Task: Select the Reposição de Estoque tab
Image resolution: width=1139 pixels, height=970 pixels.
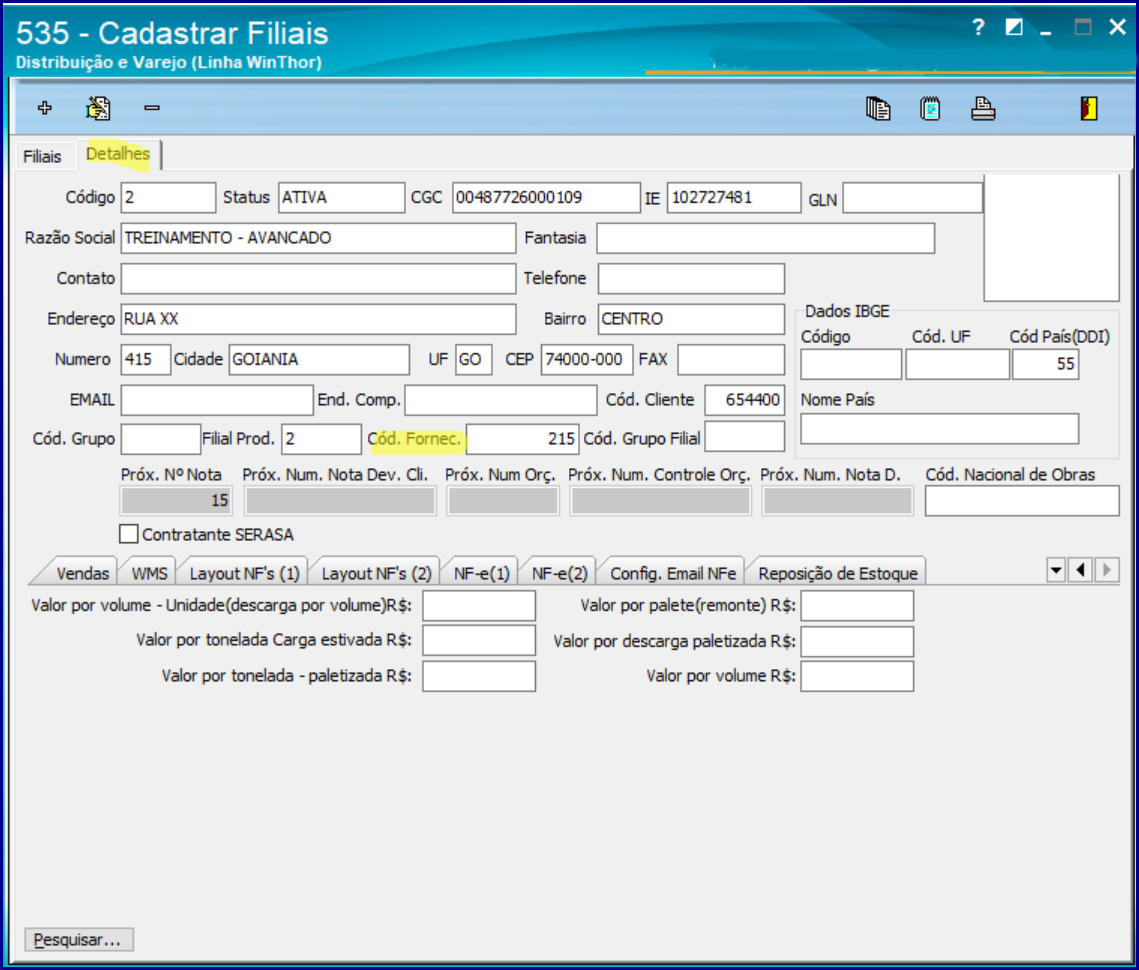Action: 838,573
